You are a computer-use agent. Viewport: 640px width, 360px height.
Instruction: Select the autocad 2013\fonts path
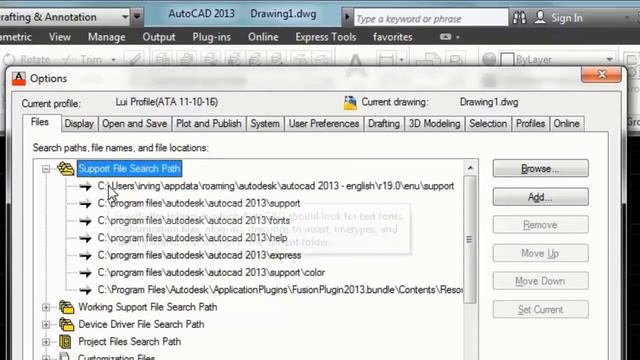194,221
